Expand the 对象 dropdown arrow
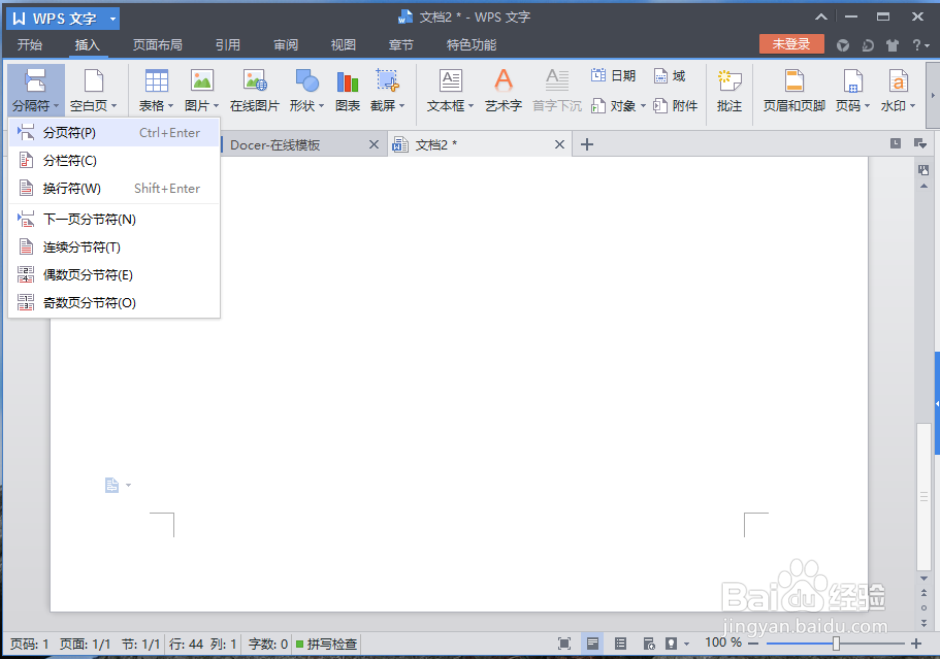The width and height of the screenshot is (940, 659). coord(643,106)
